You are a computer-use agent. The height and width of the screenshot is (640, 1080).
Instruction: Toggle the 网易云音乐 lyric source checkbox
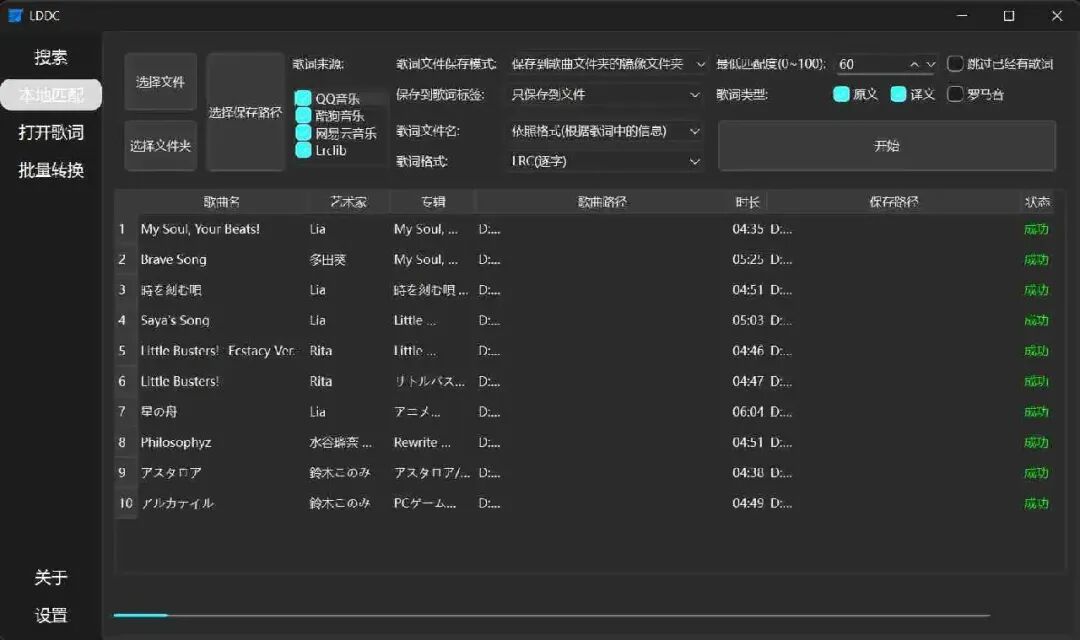[x=303, y=133]
